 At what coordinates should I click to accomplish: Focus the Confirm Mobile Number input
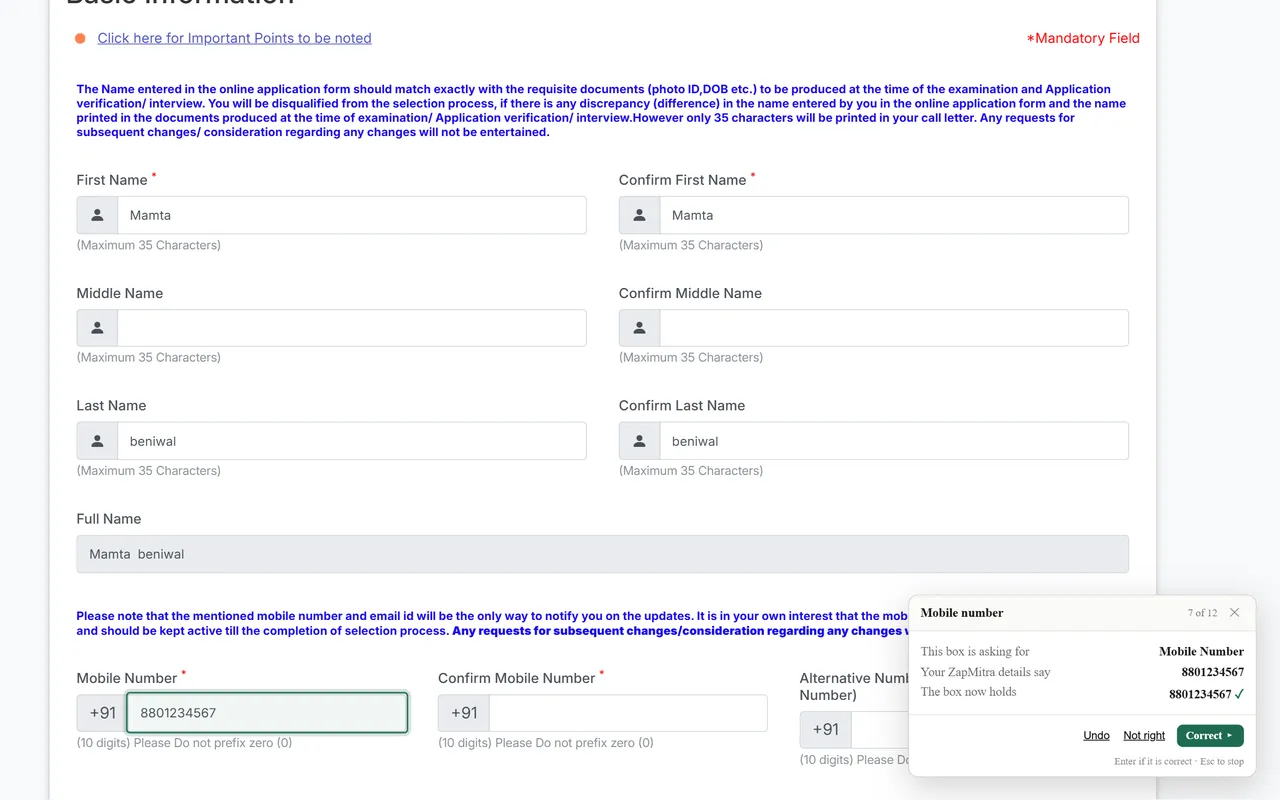pos(628,713)
